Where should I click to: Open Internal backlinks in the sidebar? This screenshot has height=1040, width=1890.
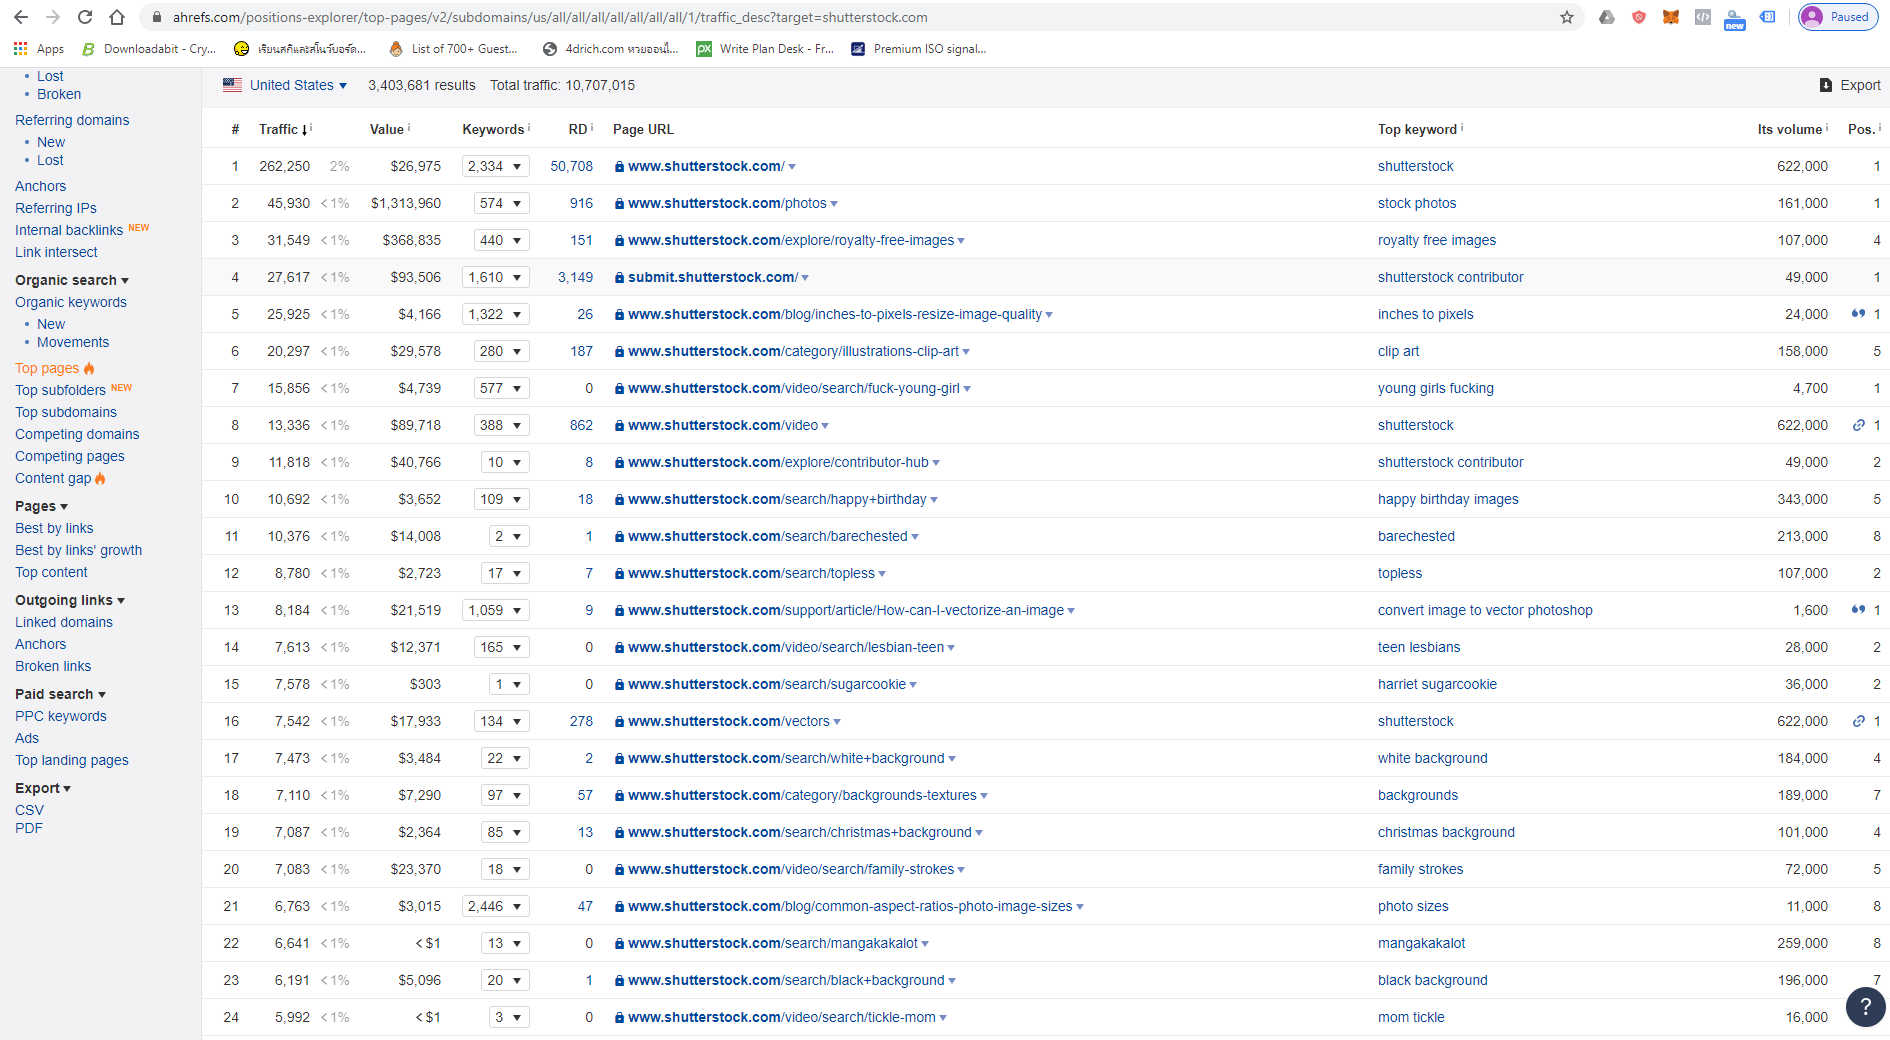click(69, 230)
